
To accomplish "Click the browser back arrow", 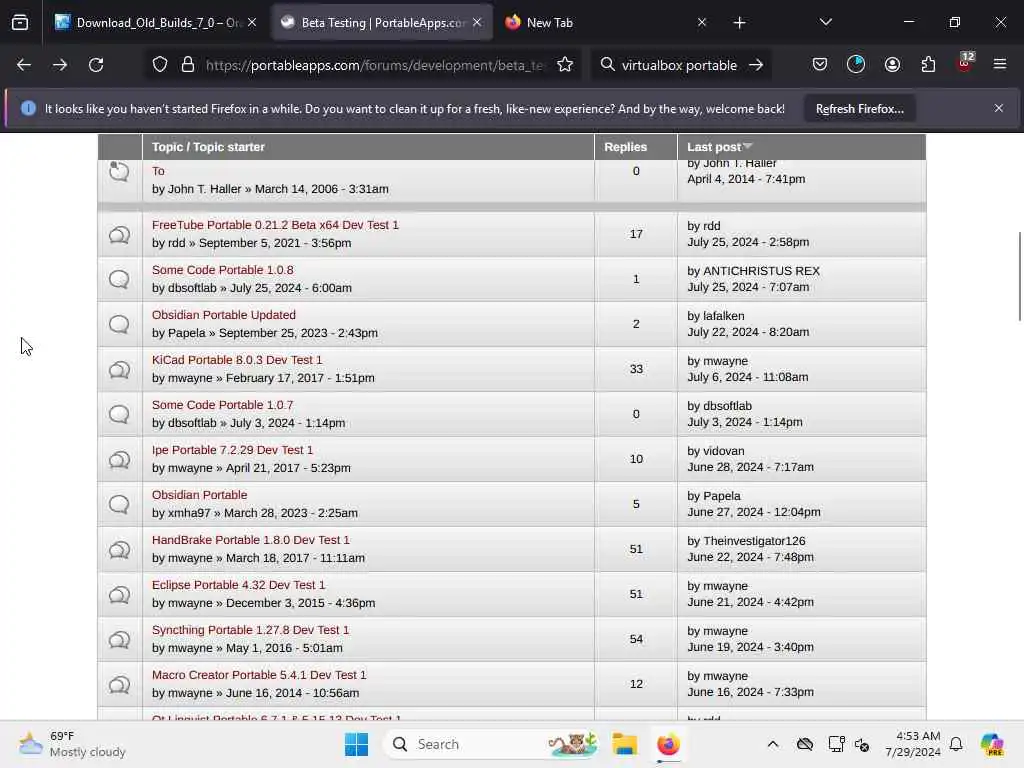I will pyautogui.click(x=24, y=65).
